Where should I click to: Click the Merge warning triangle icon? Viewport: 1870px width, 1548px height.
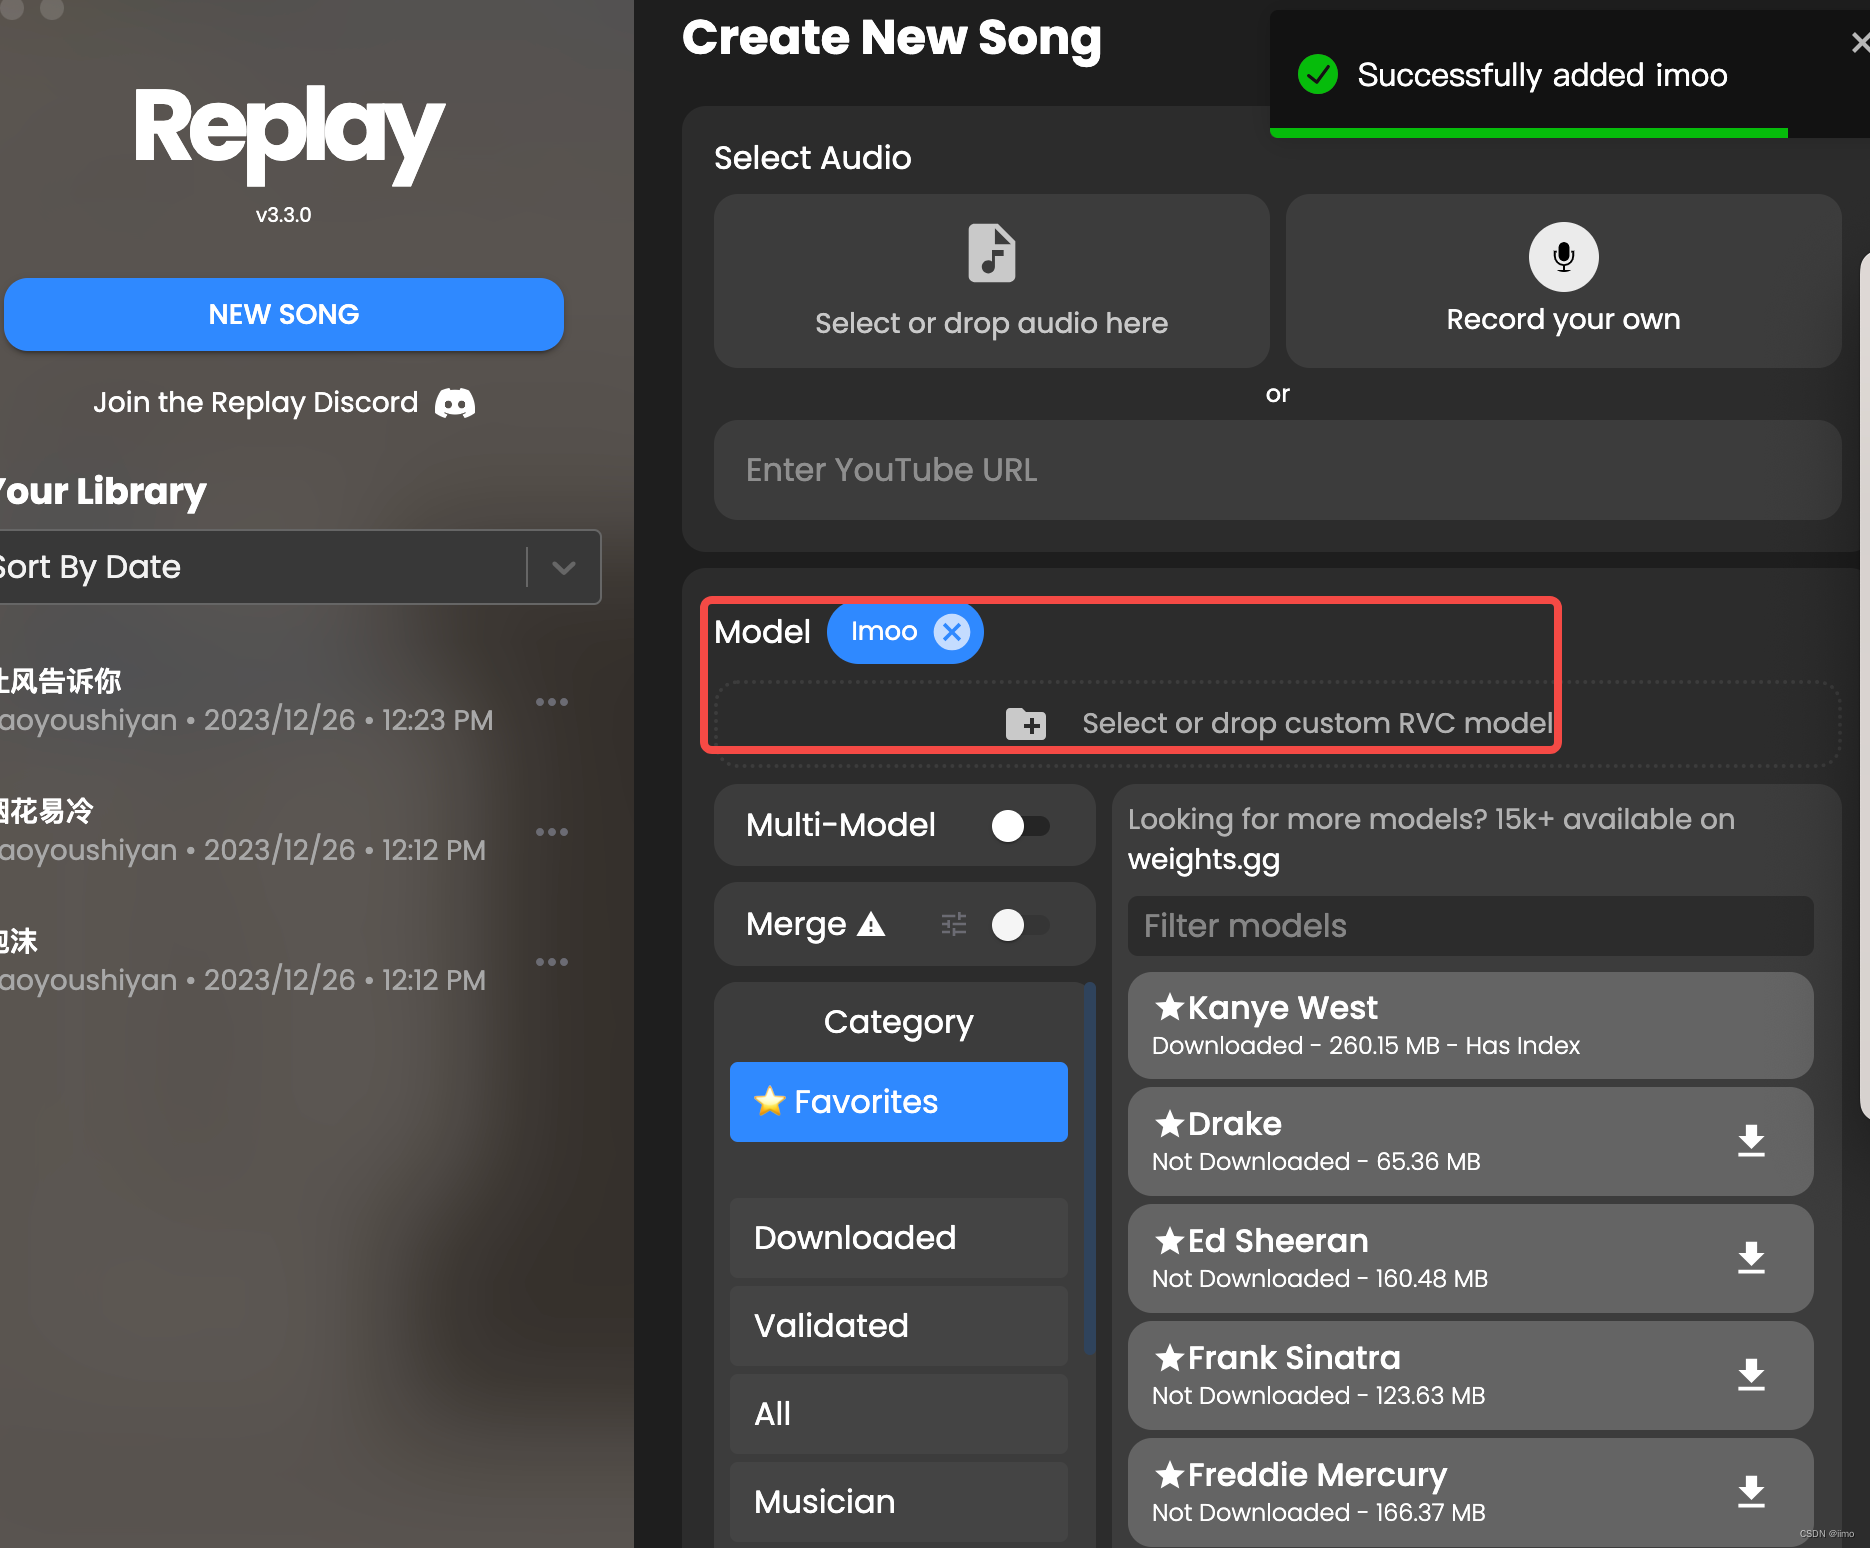pos(871,924)
